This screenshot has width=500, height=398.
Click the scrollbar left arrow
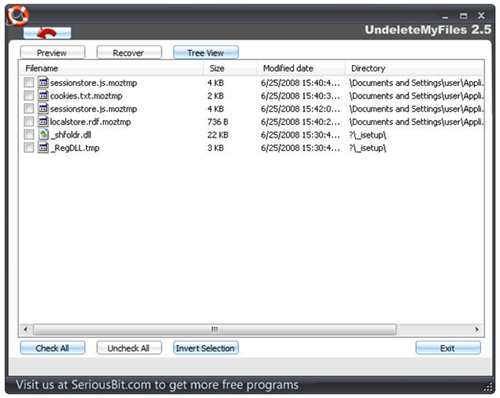26,329
